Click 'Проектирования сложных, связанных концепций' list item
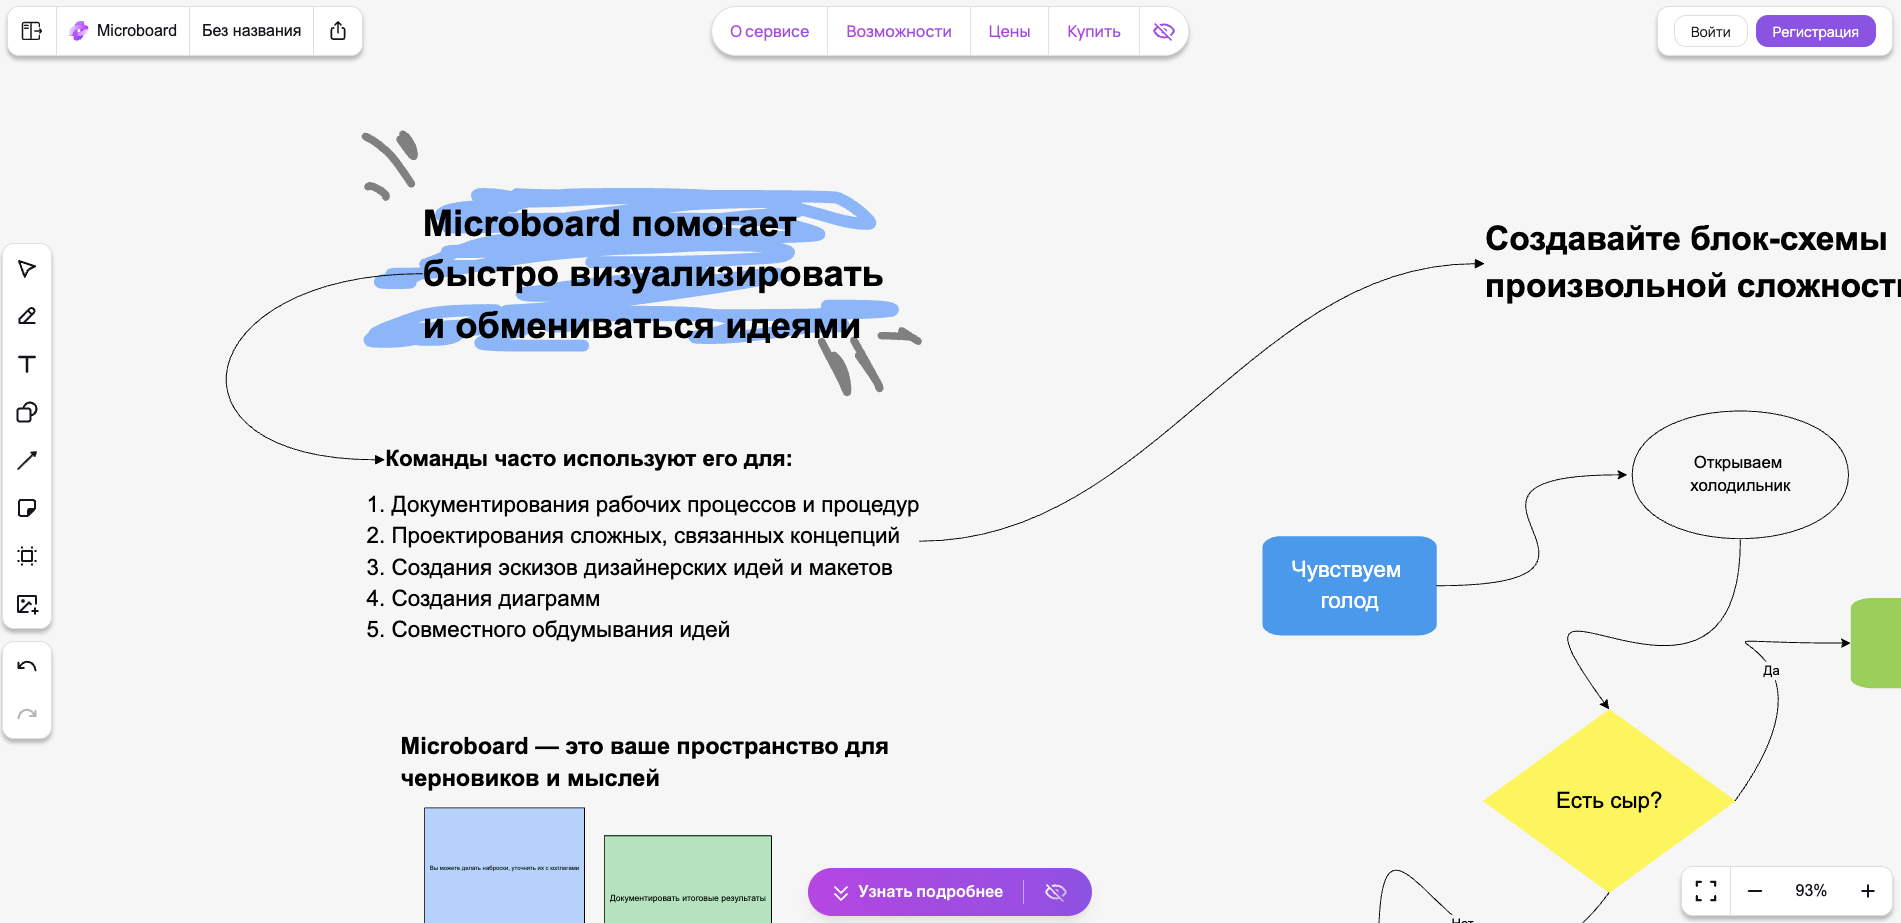 645,536
